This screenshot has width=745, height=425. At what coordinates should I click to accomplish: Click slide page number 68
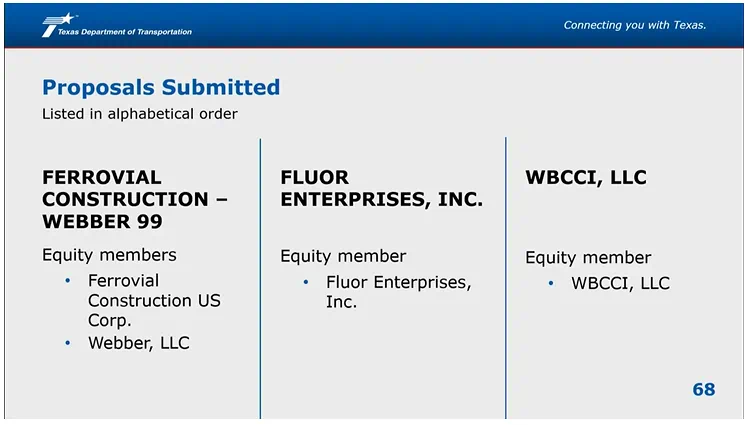click(704, 389)
